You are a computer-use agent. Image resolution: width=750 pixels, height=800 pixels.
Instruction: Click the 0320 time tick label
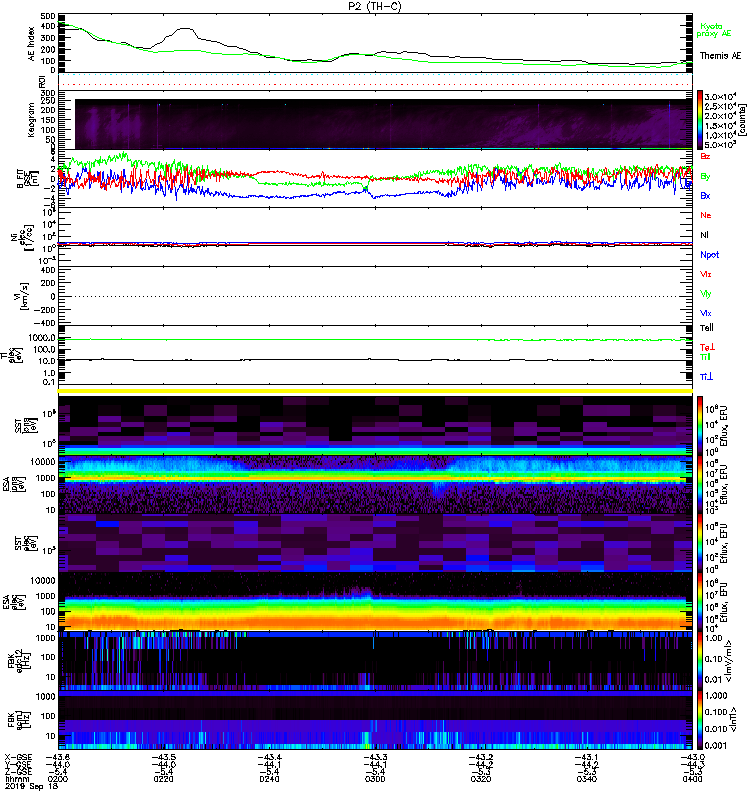pyautogui.click(x=481, y=779)
